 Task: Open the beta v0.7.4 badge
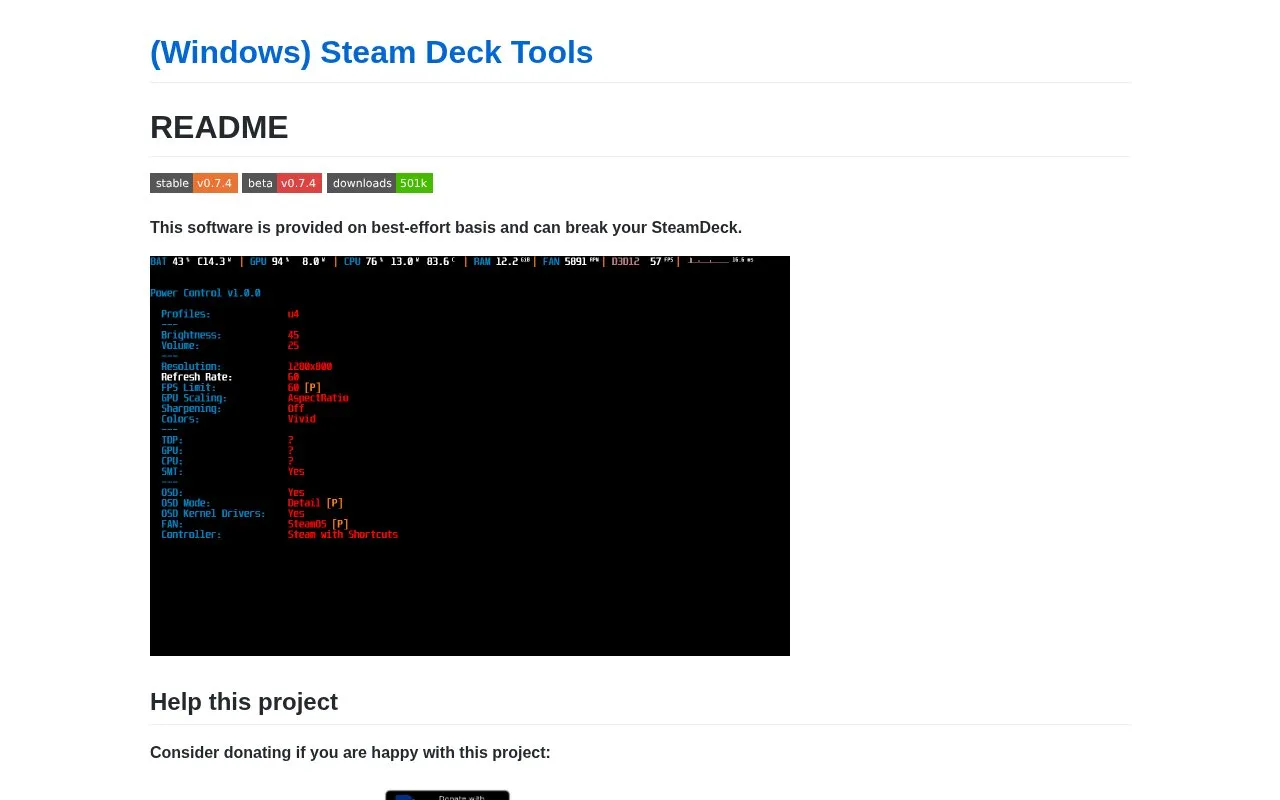tap(282, 183)
